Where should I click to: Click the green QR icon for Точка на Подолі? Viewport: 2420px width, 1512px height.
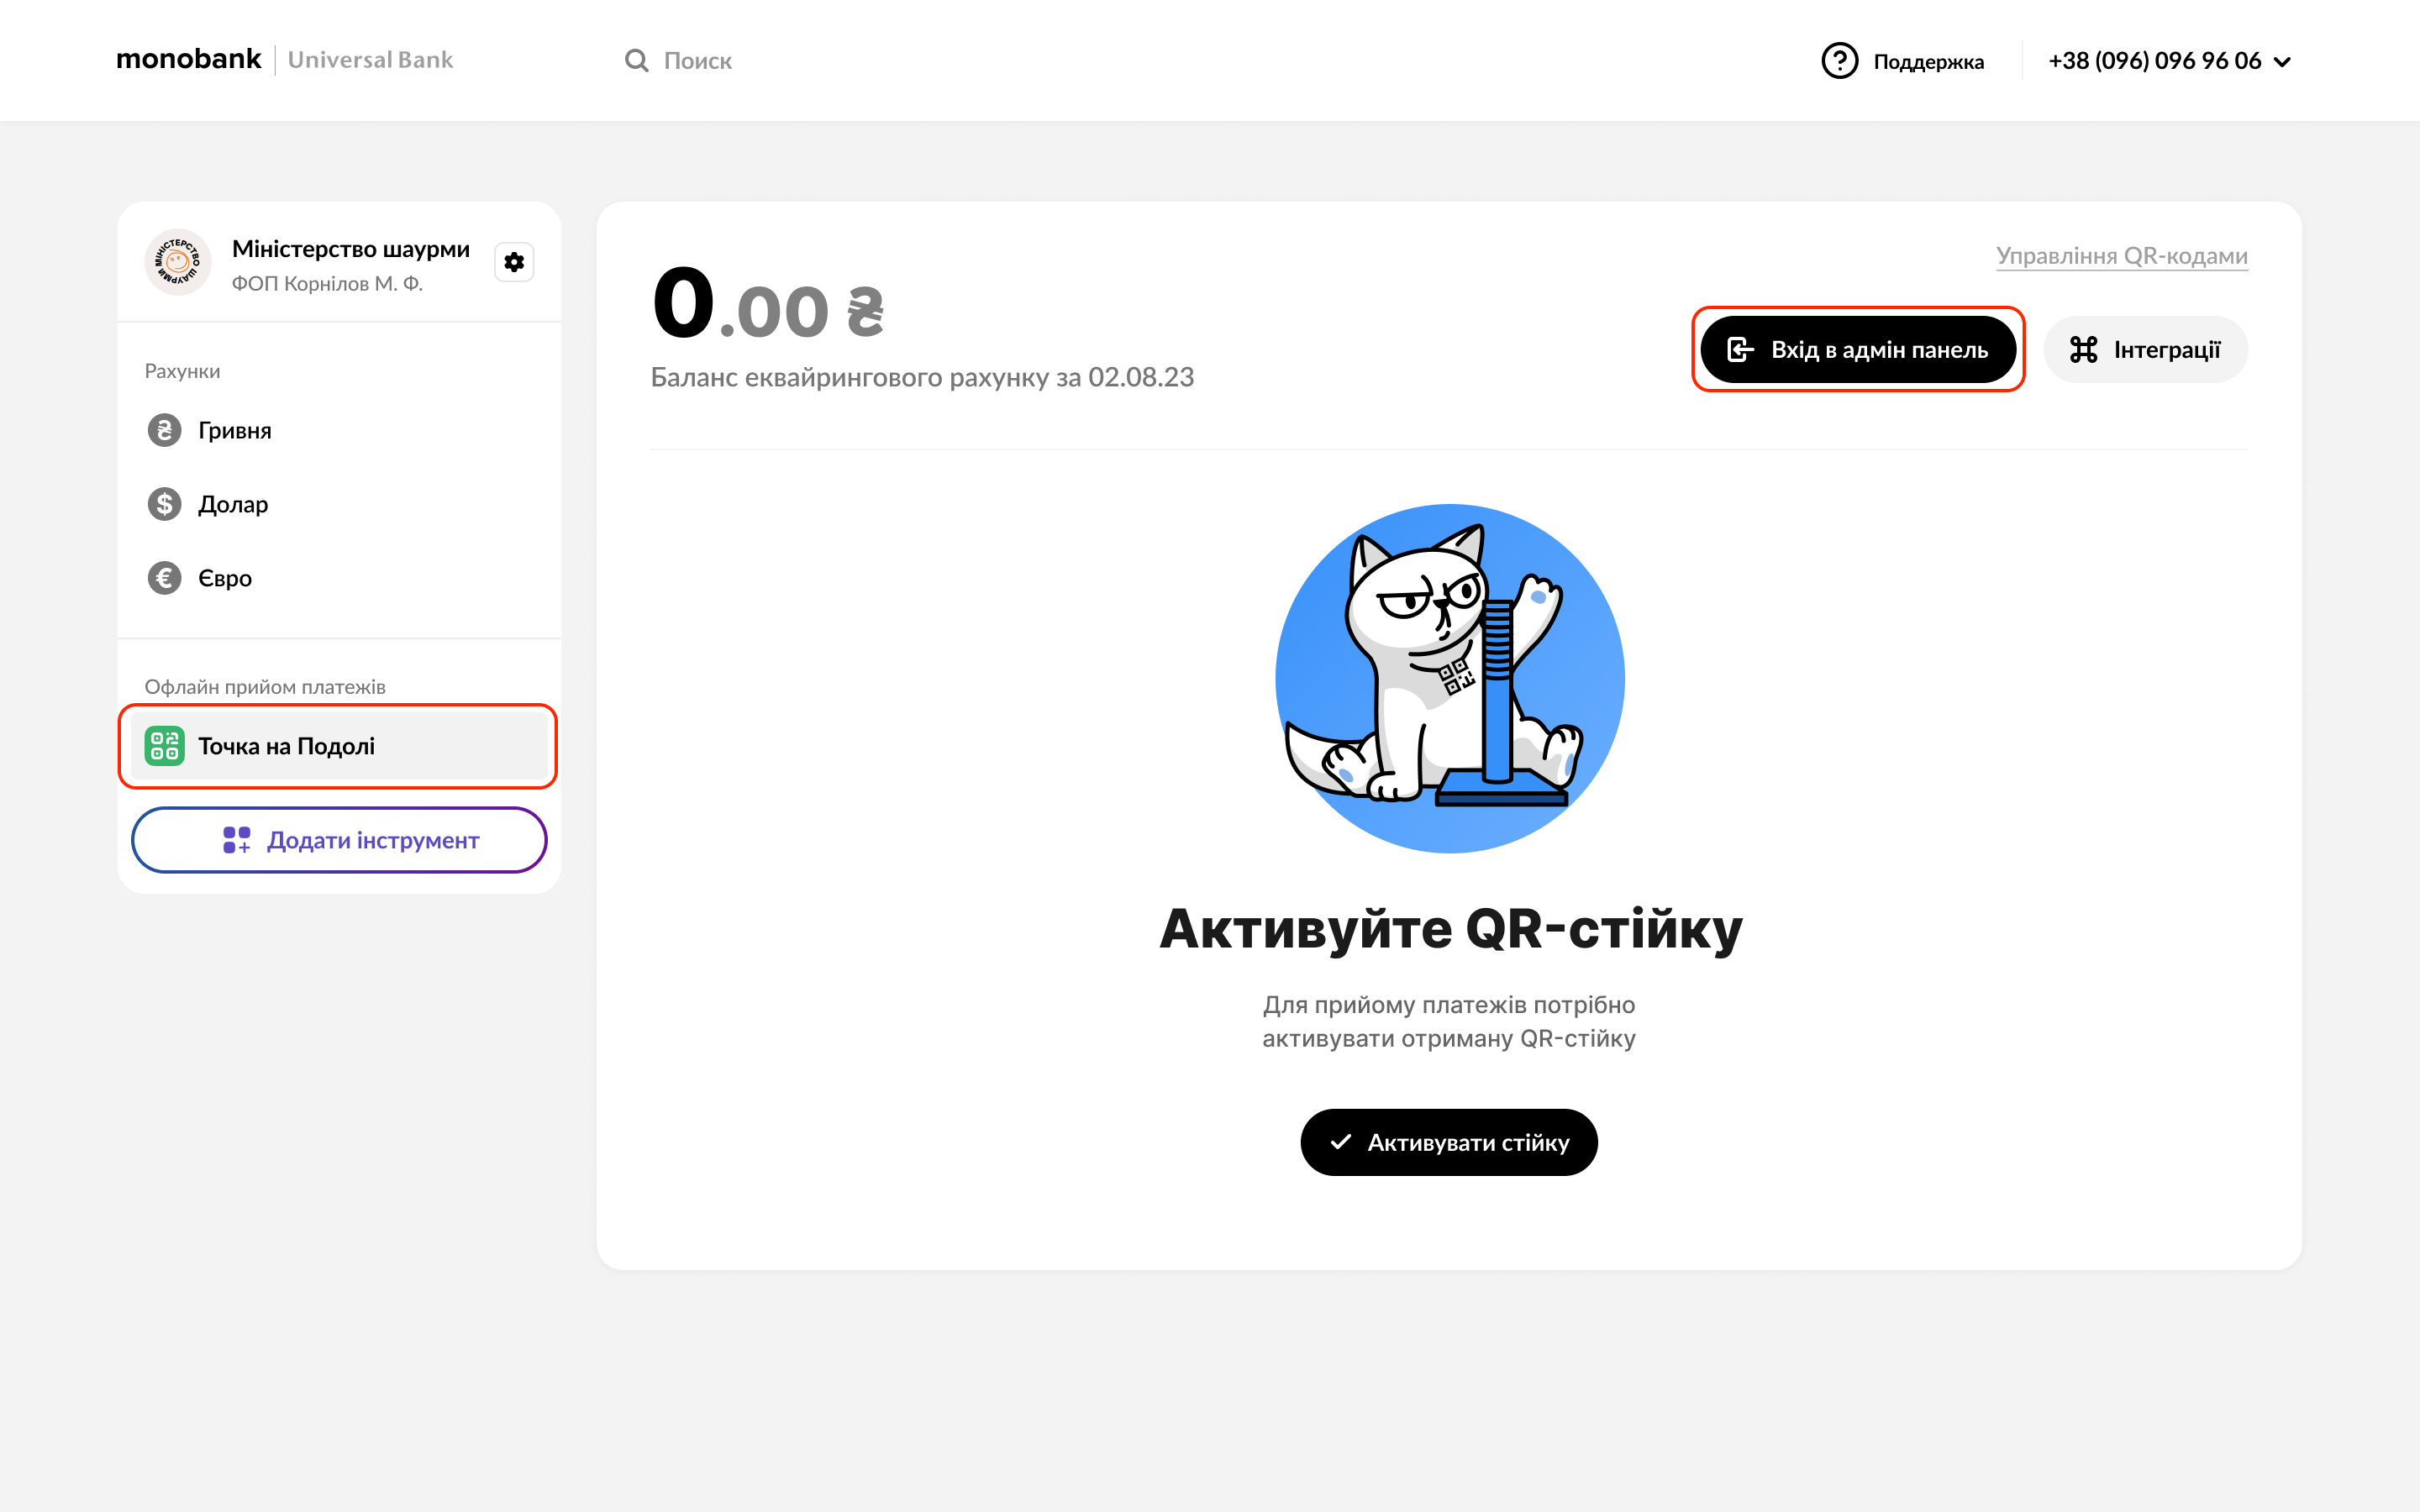coord(165,746)
